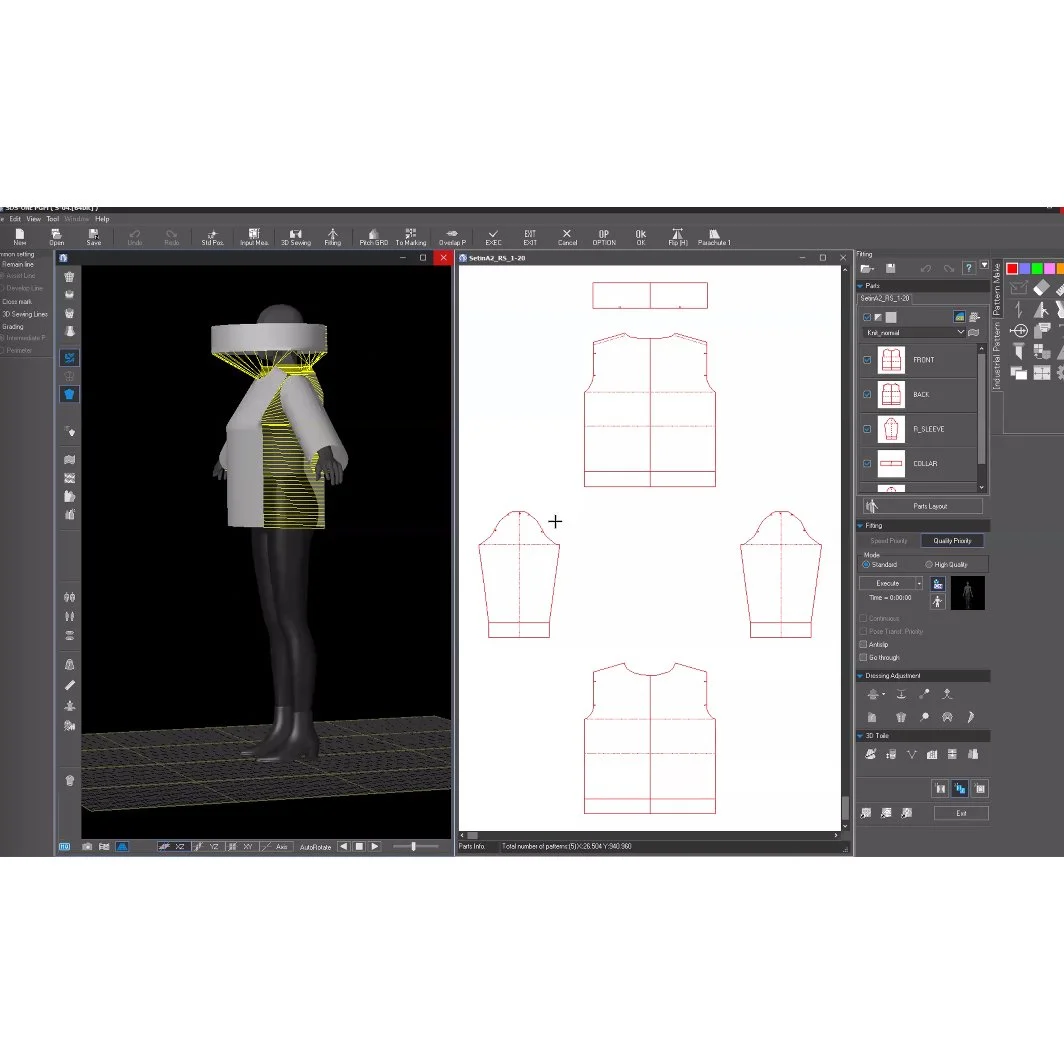Stop AutoRotate with the stop button
1064x1064 pixels.
point(360,846)
